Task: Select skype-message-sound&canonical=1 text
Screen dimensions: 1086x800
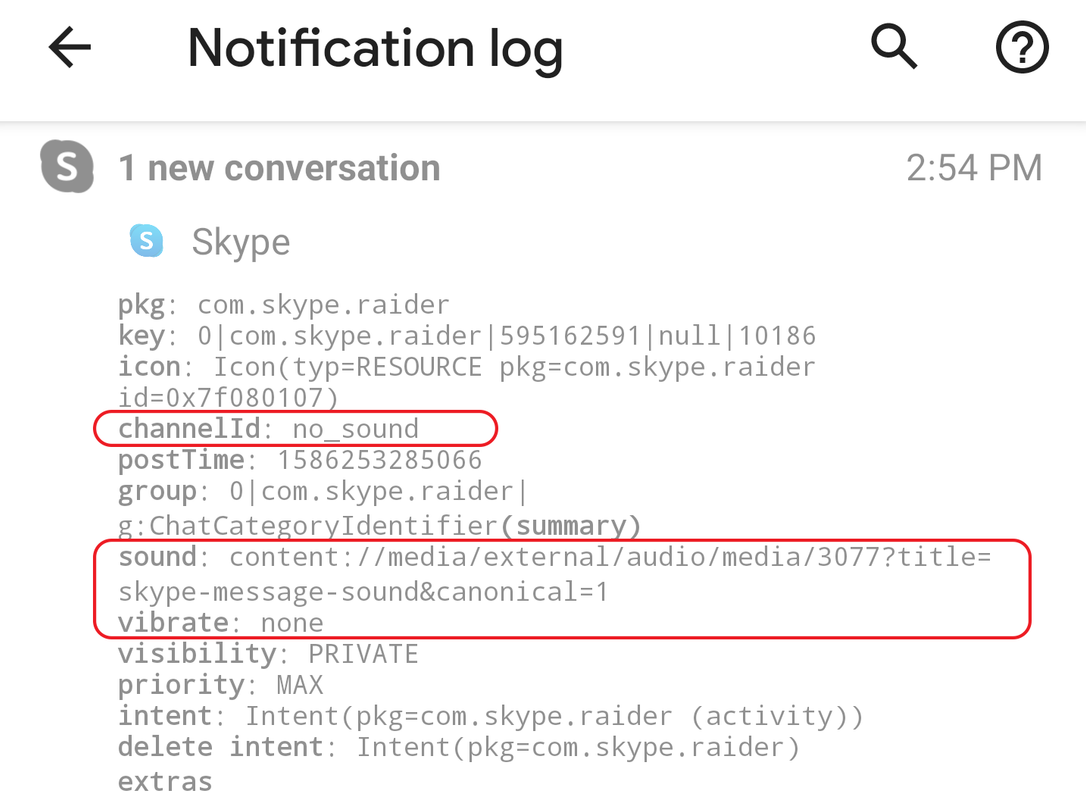Action: tap(363, 592)
